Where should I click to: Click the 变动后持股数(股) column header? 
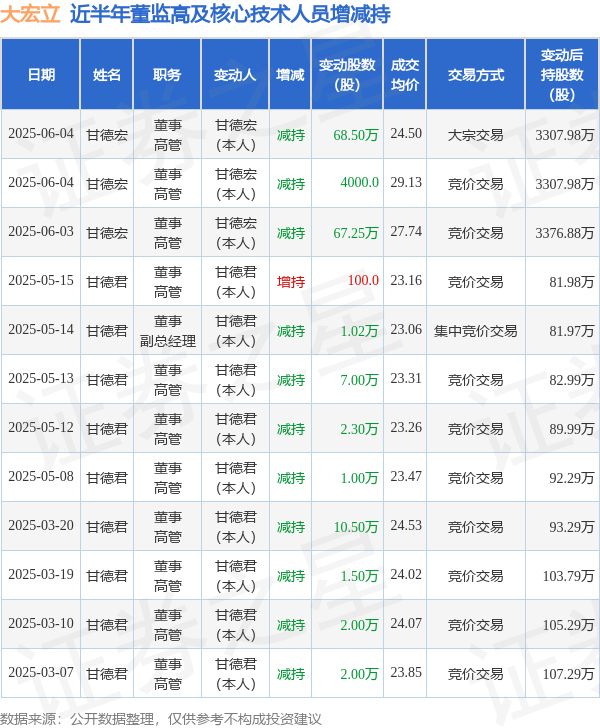(562, 75)
